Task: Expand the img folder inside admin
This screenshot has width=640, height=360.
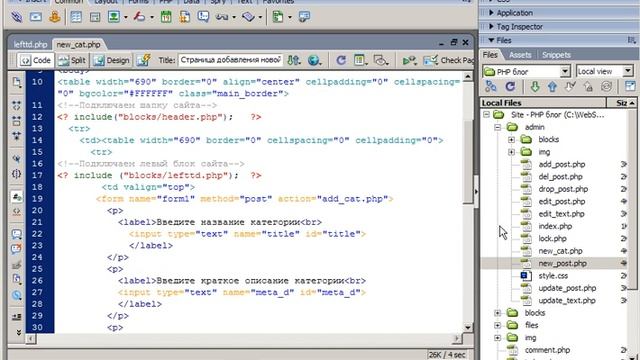Action: 511,152
